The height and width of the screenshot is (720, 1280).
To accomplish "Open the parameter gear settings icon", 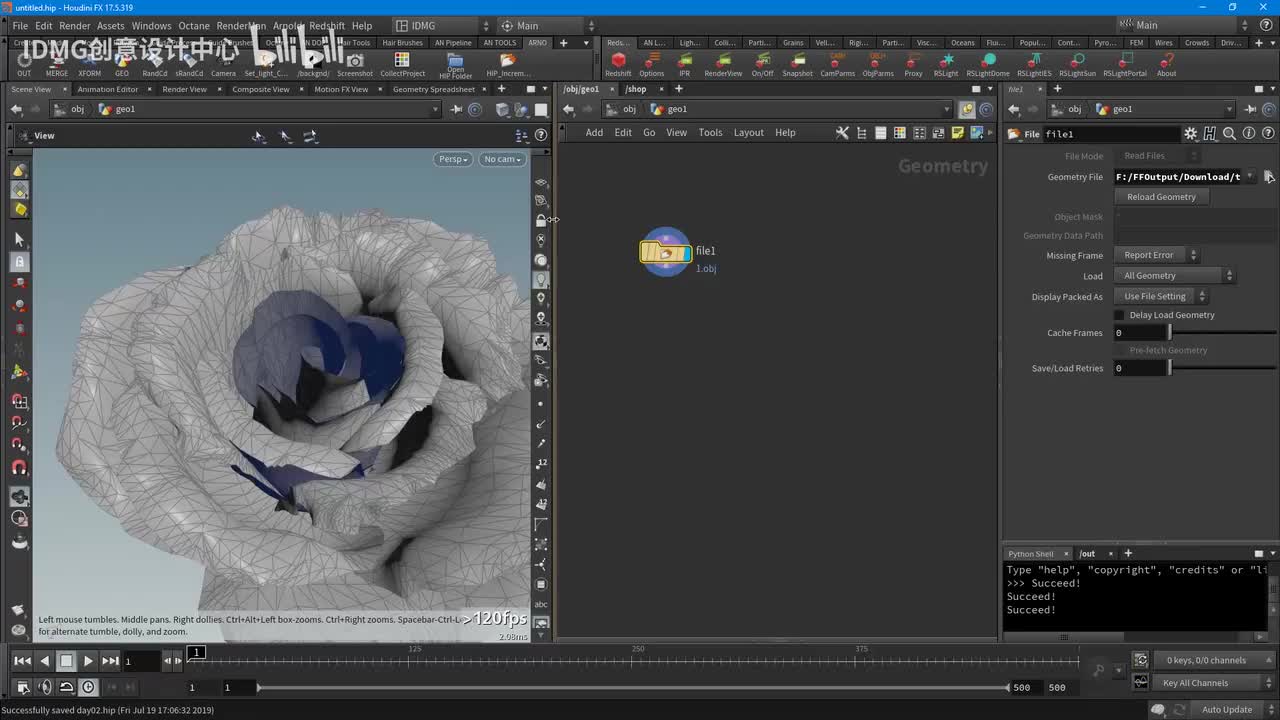I will [1190, 134].
